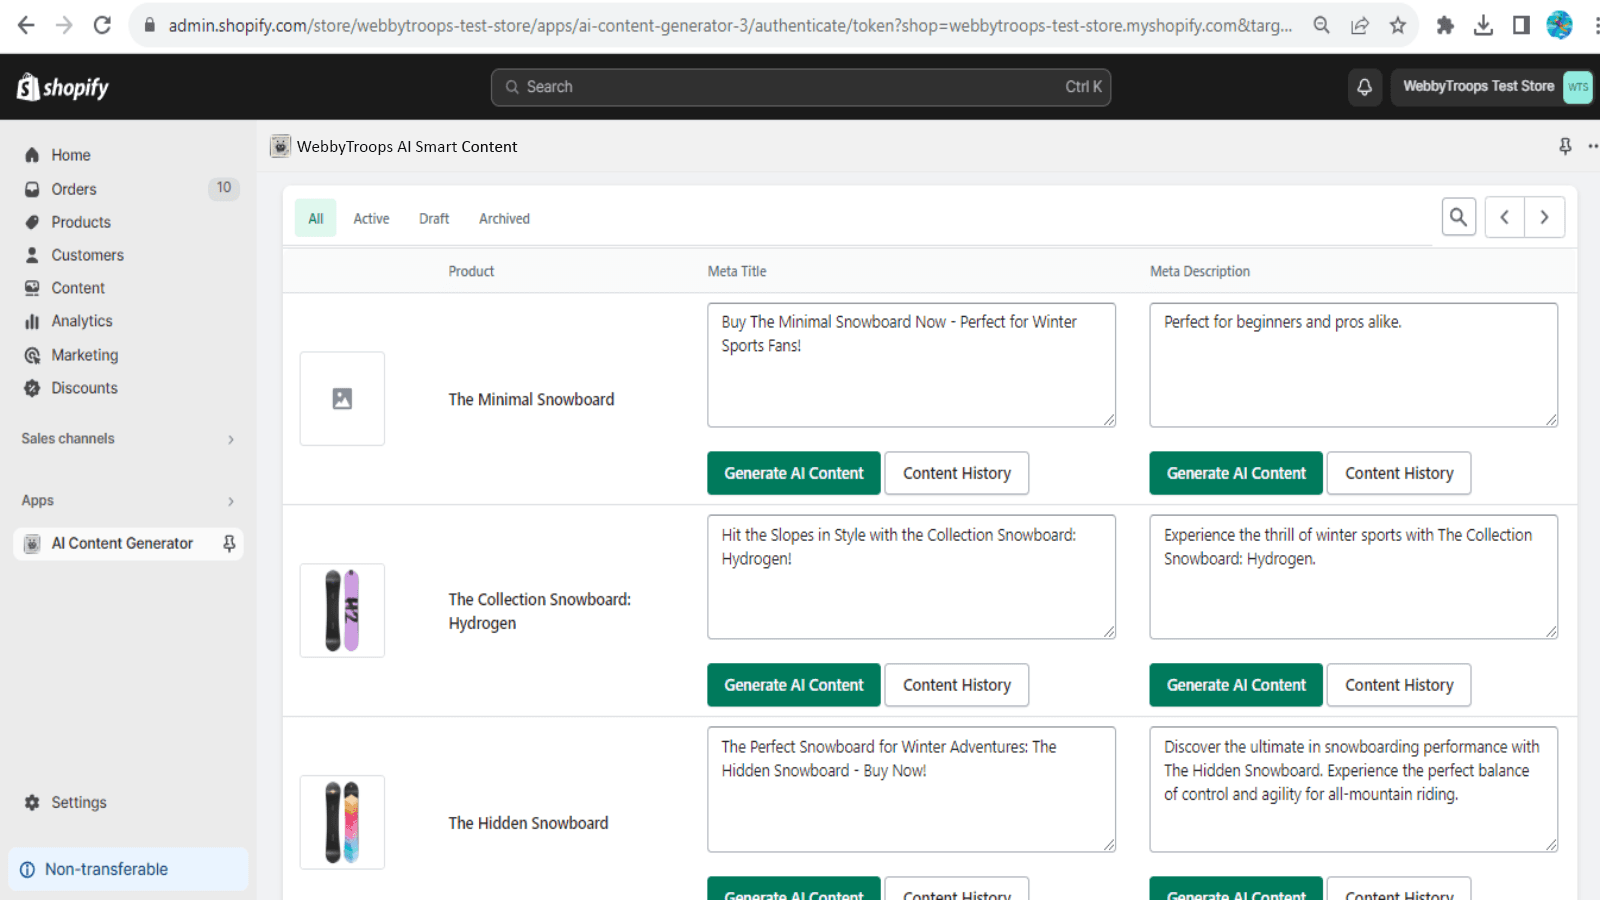Switch to the Archived filter

tap(504, 218)
